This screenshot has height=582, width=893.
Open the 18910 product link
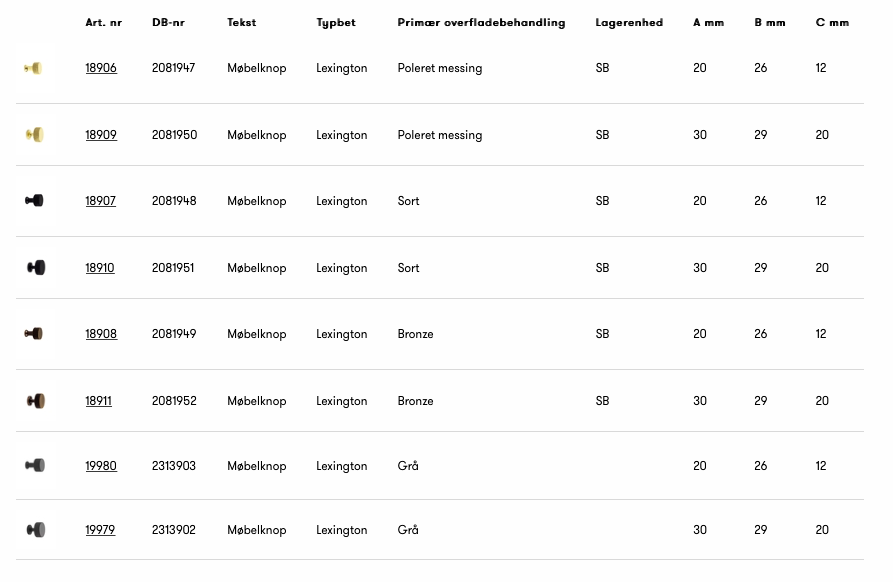(x=100, y=268)
